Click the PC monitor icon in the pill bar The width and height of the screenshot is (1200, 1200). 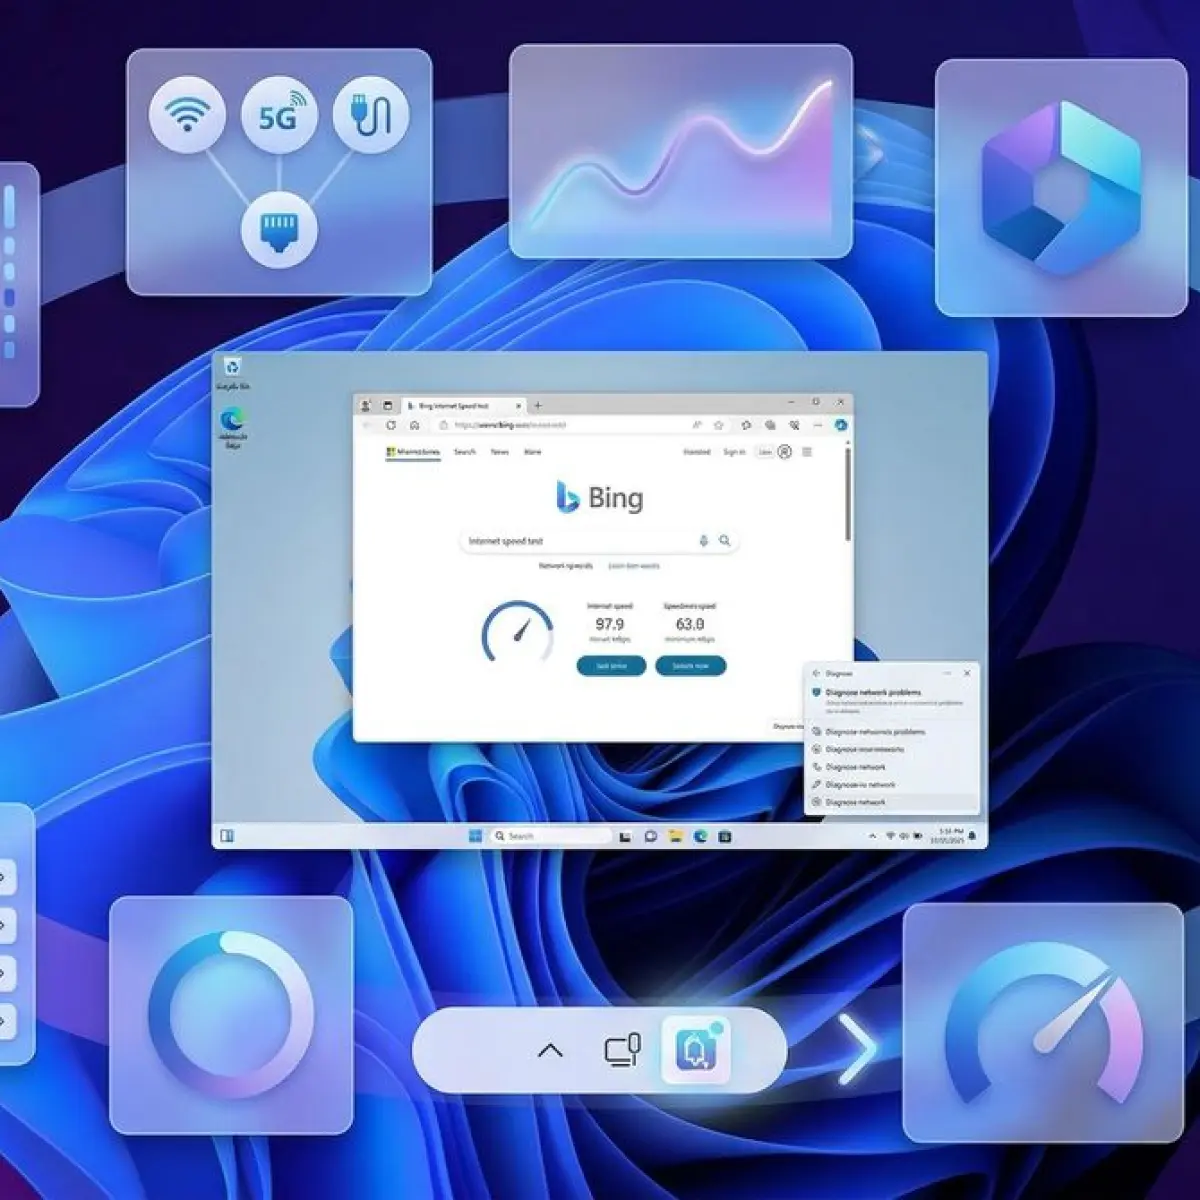pos(623,1050)
